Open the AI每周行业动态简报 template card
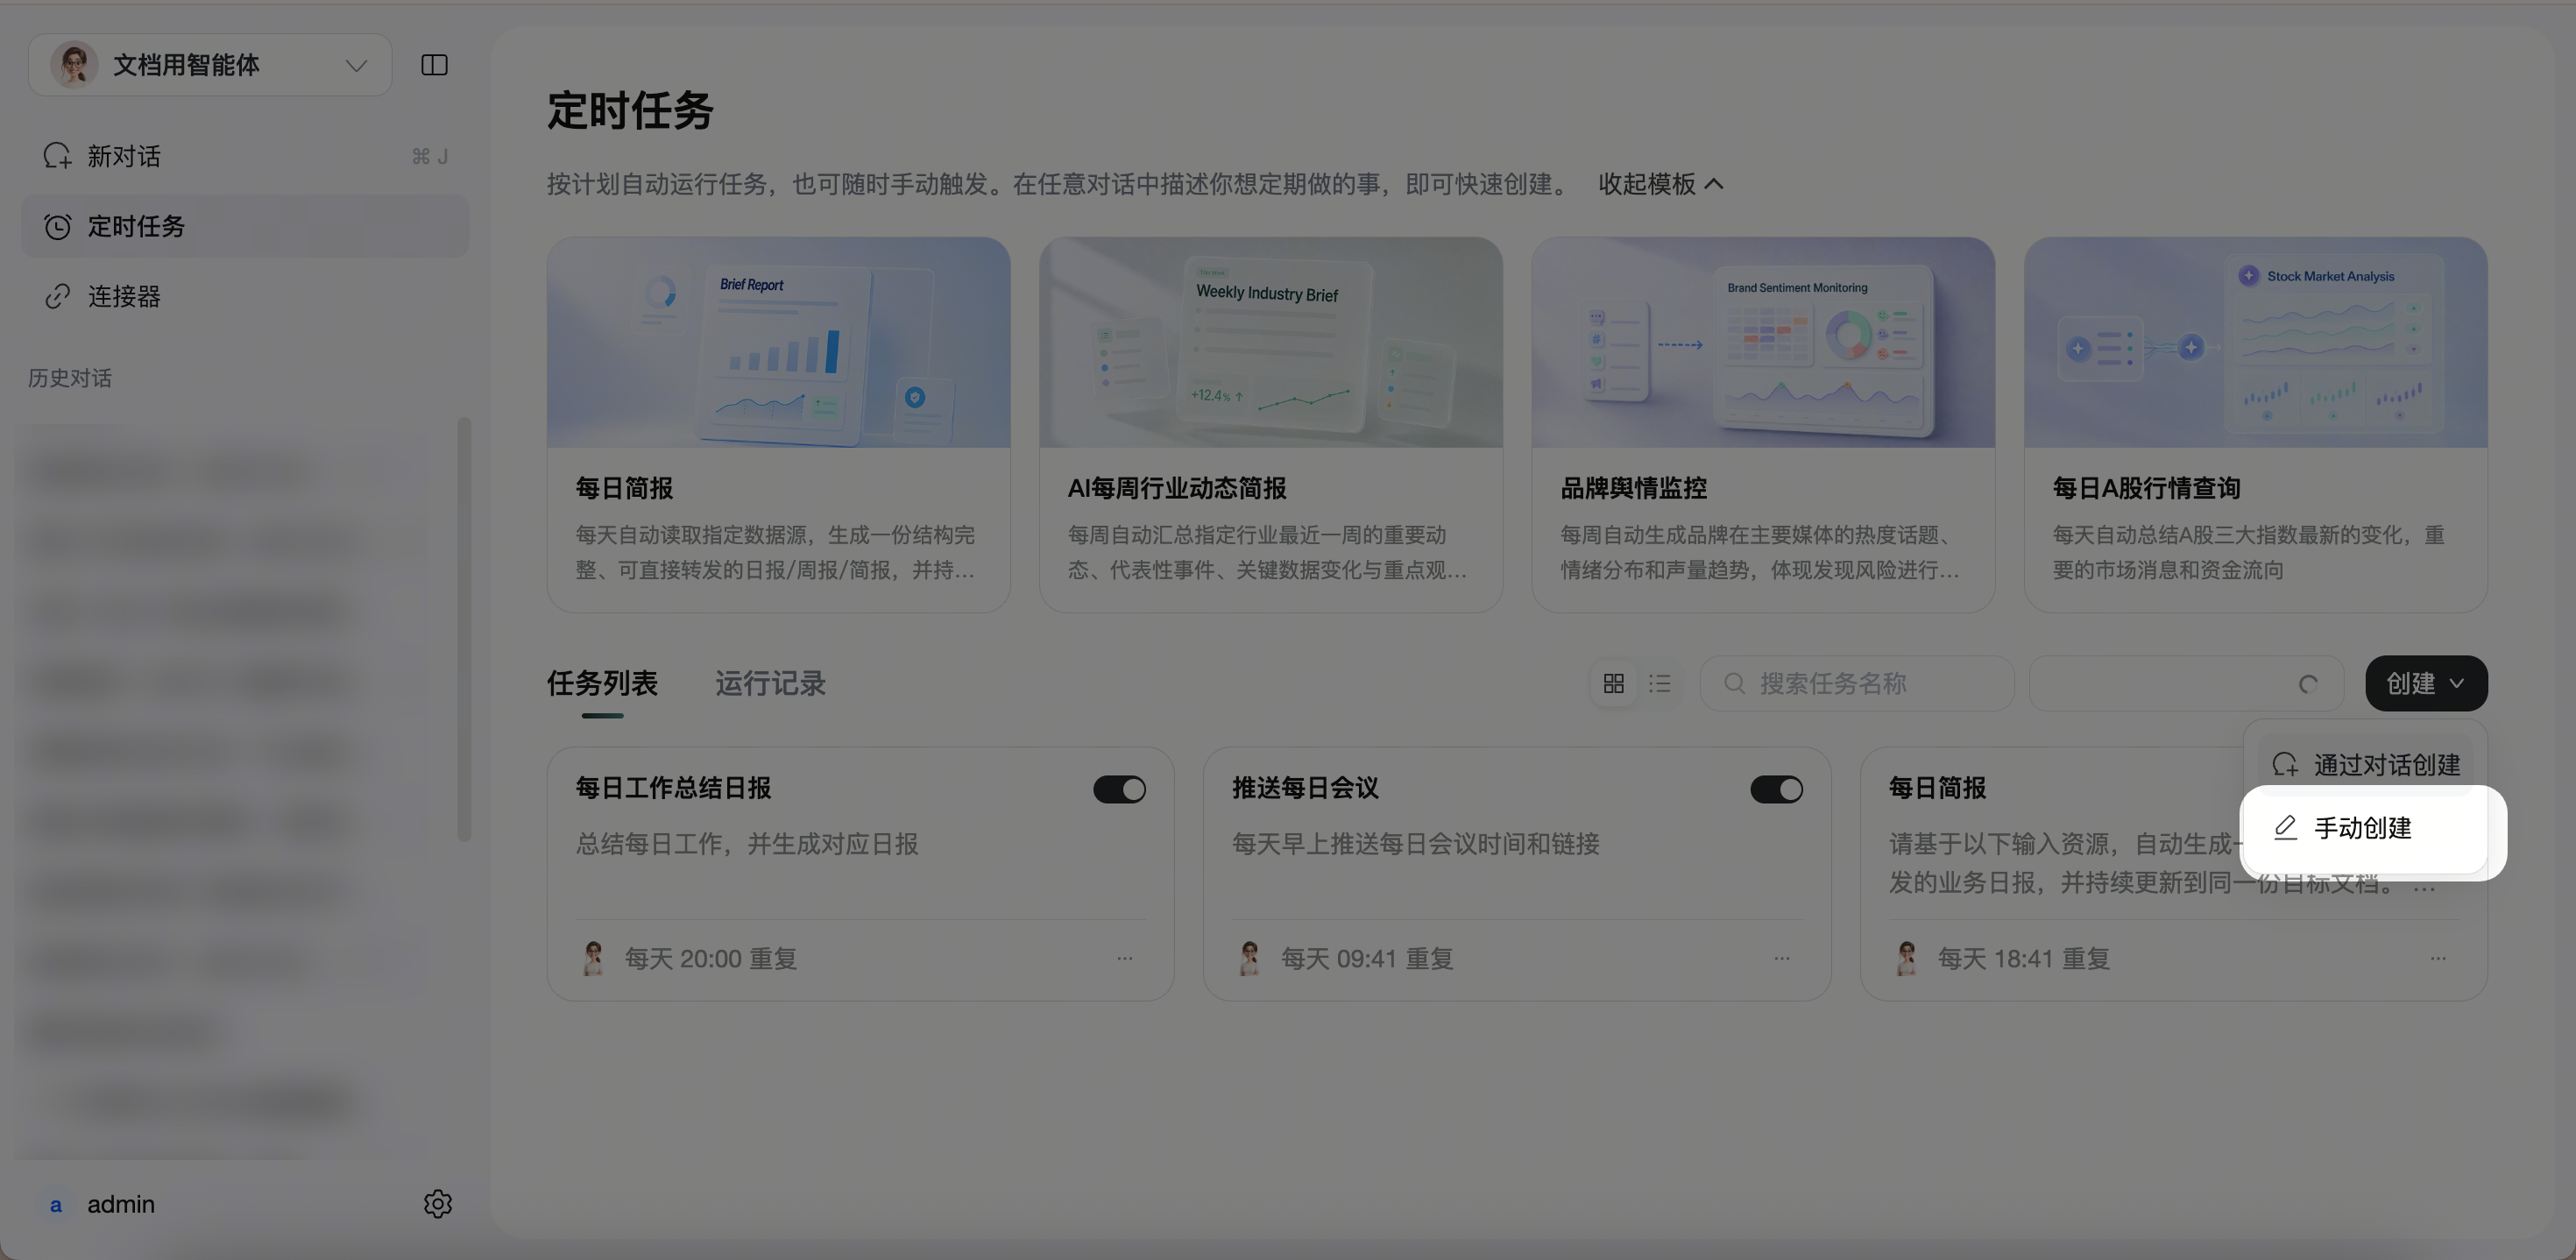 1270,424
